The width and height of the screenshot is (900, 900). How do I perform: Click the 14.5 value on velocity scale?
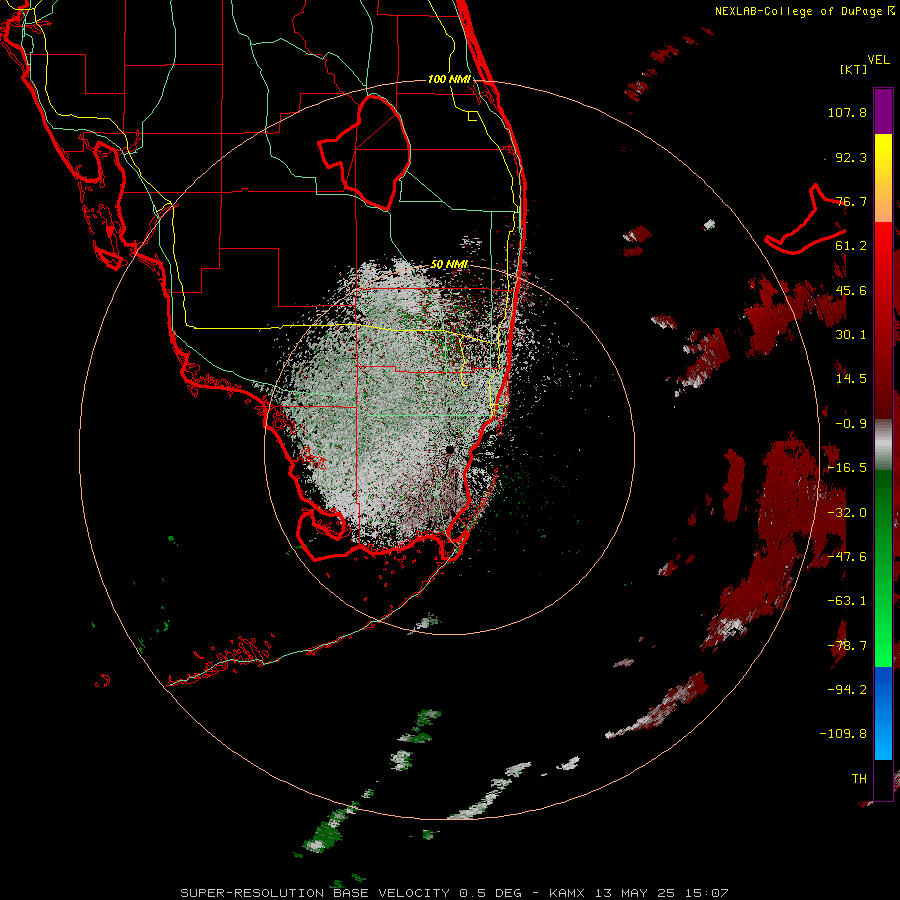click(851, 379)
